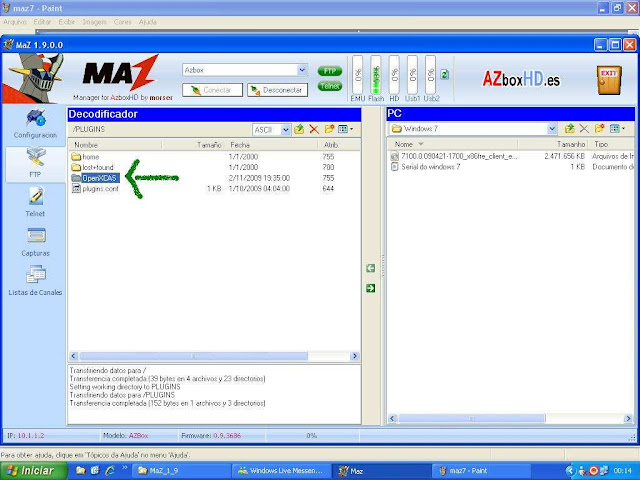Sort decoder files by Nombre column

[115, 145]
